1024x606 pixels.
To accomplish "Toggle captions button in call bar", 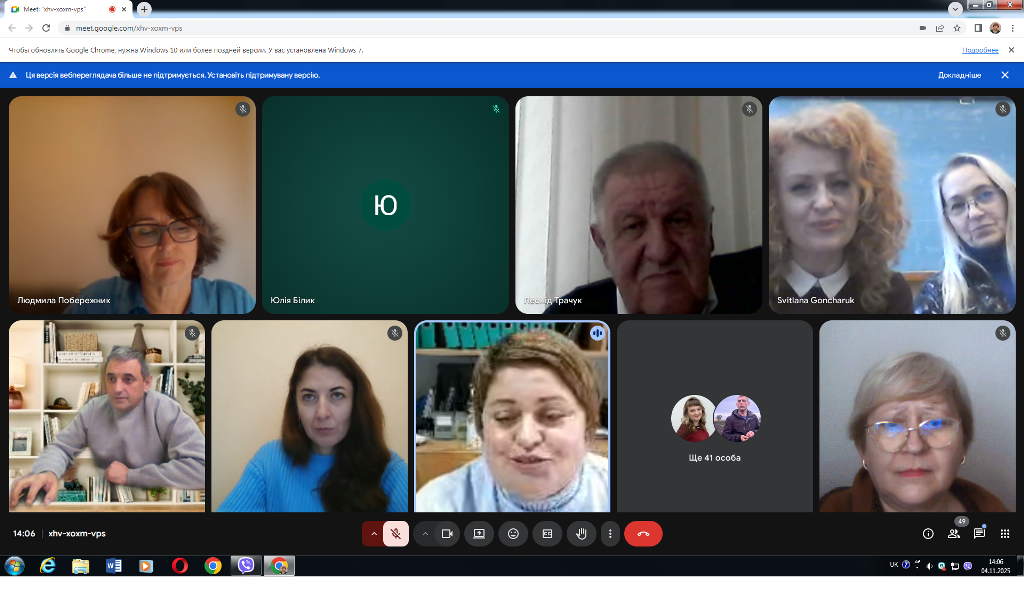I will click(547, 534).
